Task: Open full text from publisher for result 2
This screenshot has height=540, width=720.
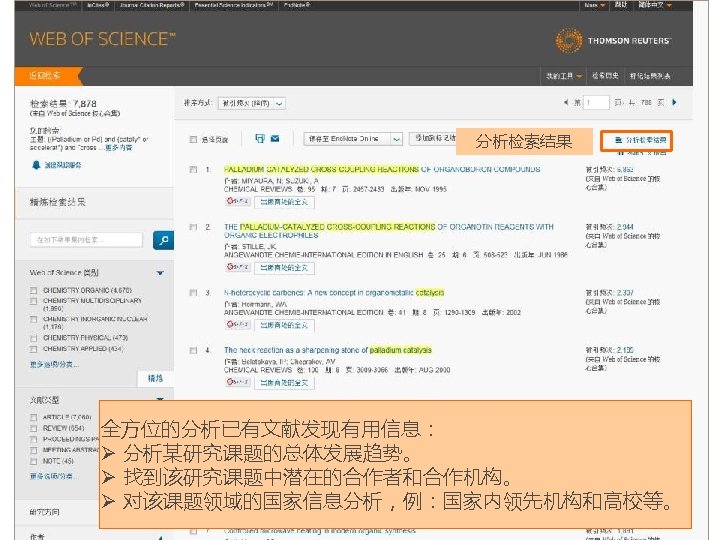Action: click(x=284, y=267)
